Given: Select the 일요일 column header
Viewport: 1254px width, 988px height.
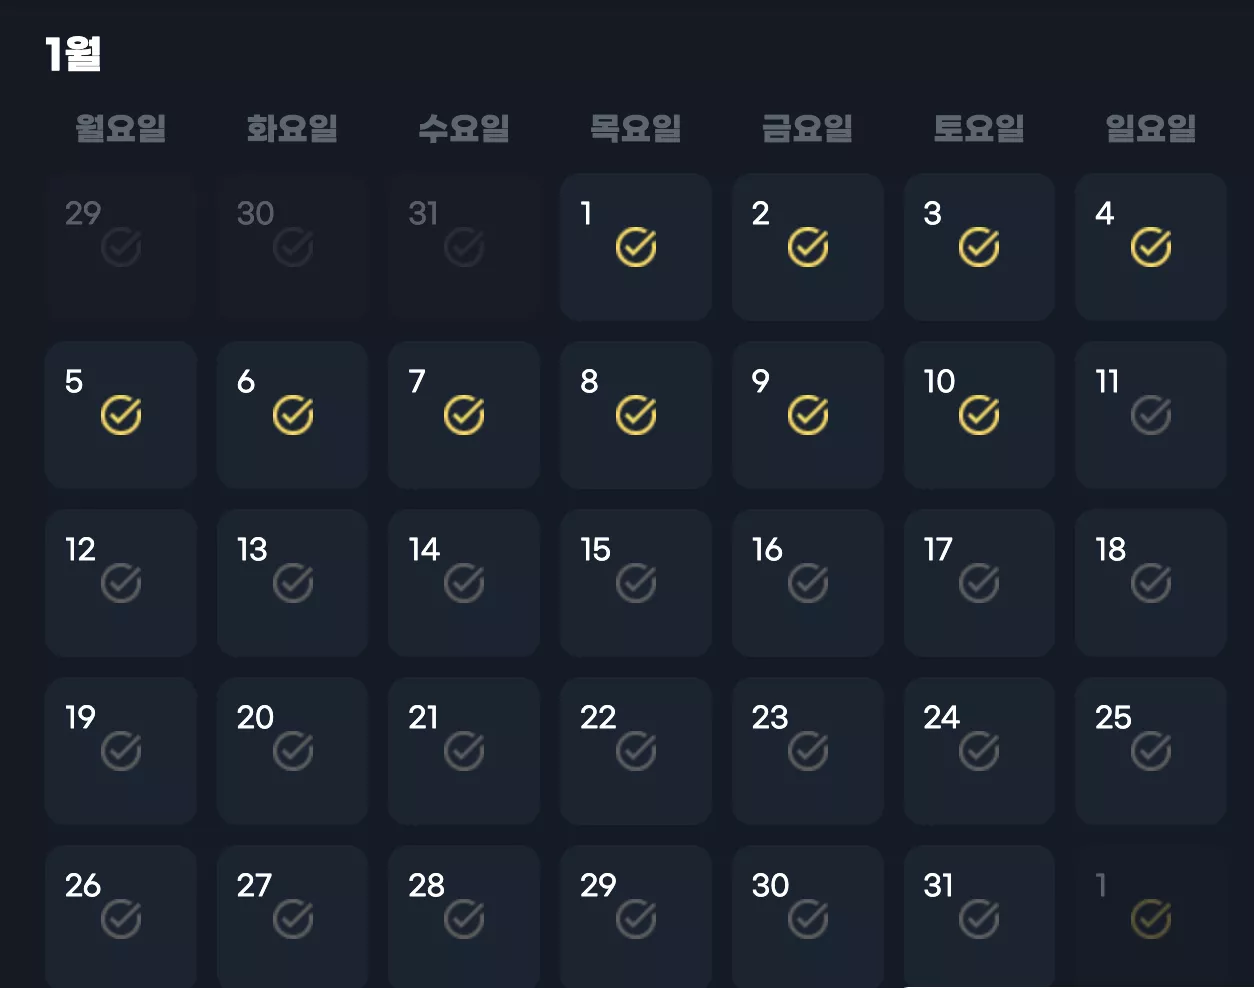Looking at the screenshot, I should (x=1151, y=128).
